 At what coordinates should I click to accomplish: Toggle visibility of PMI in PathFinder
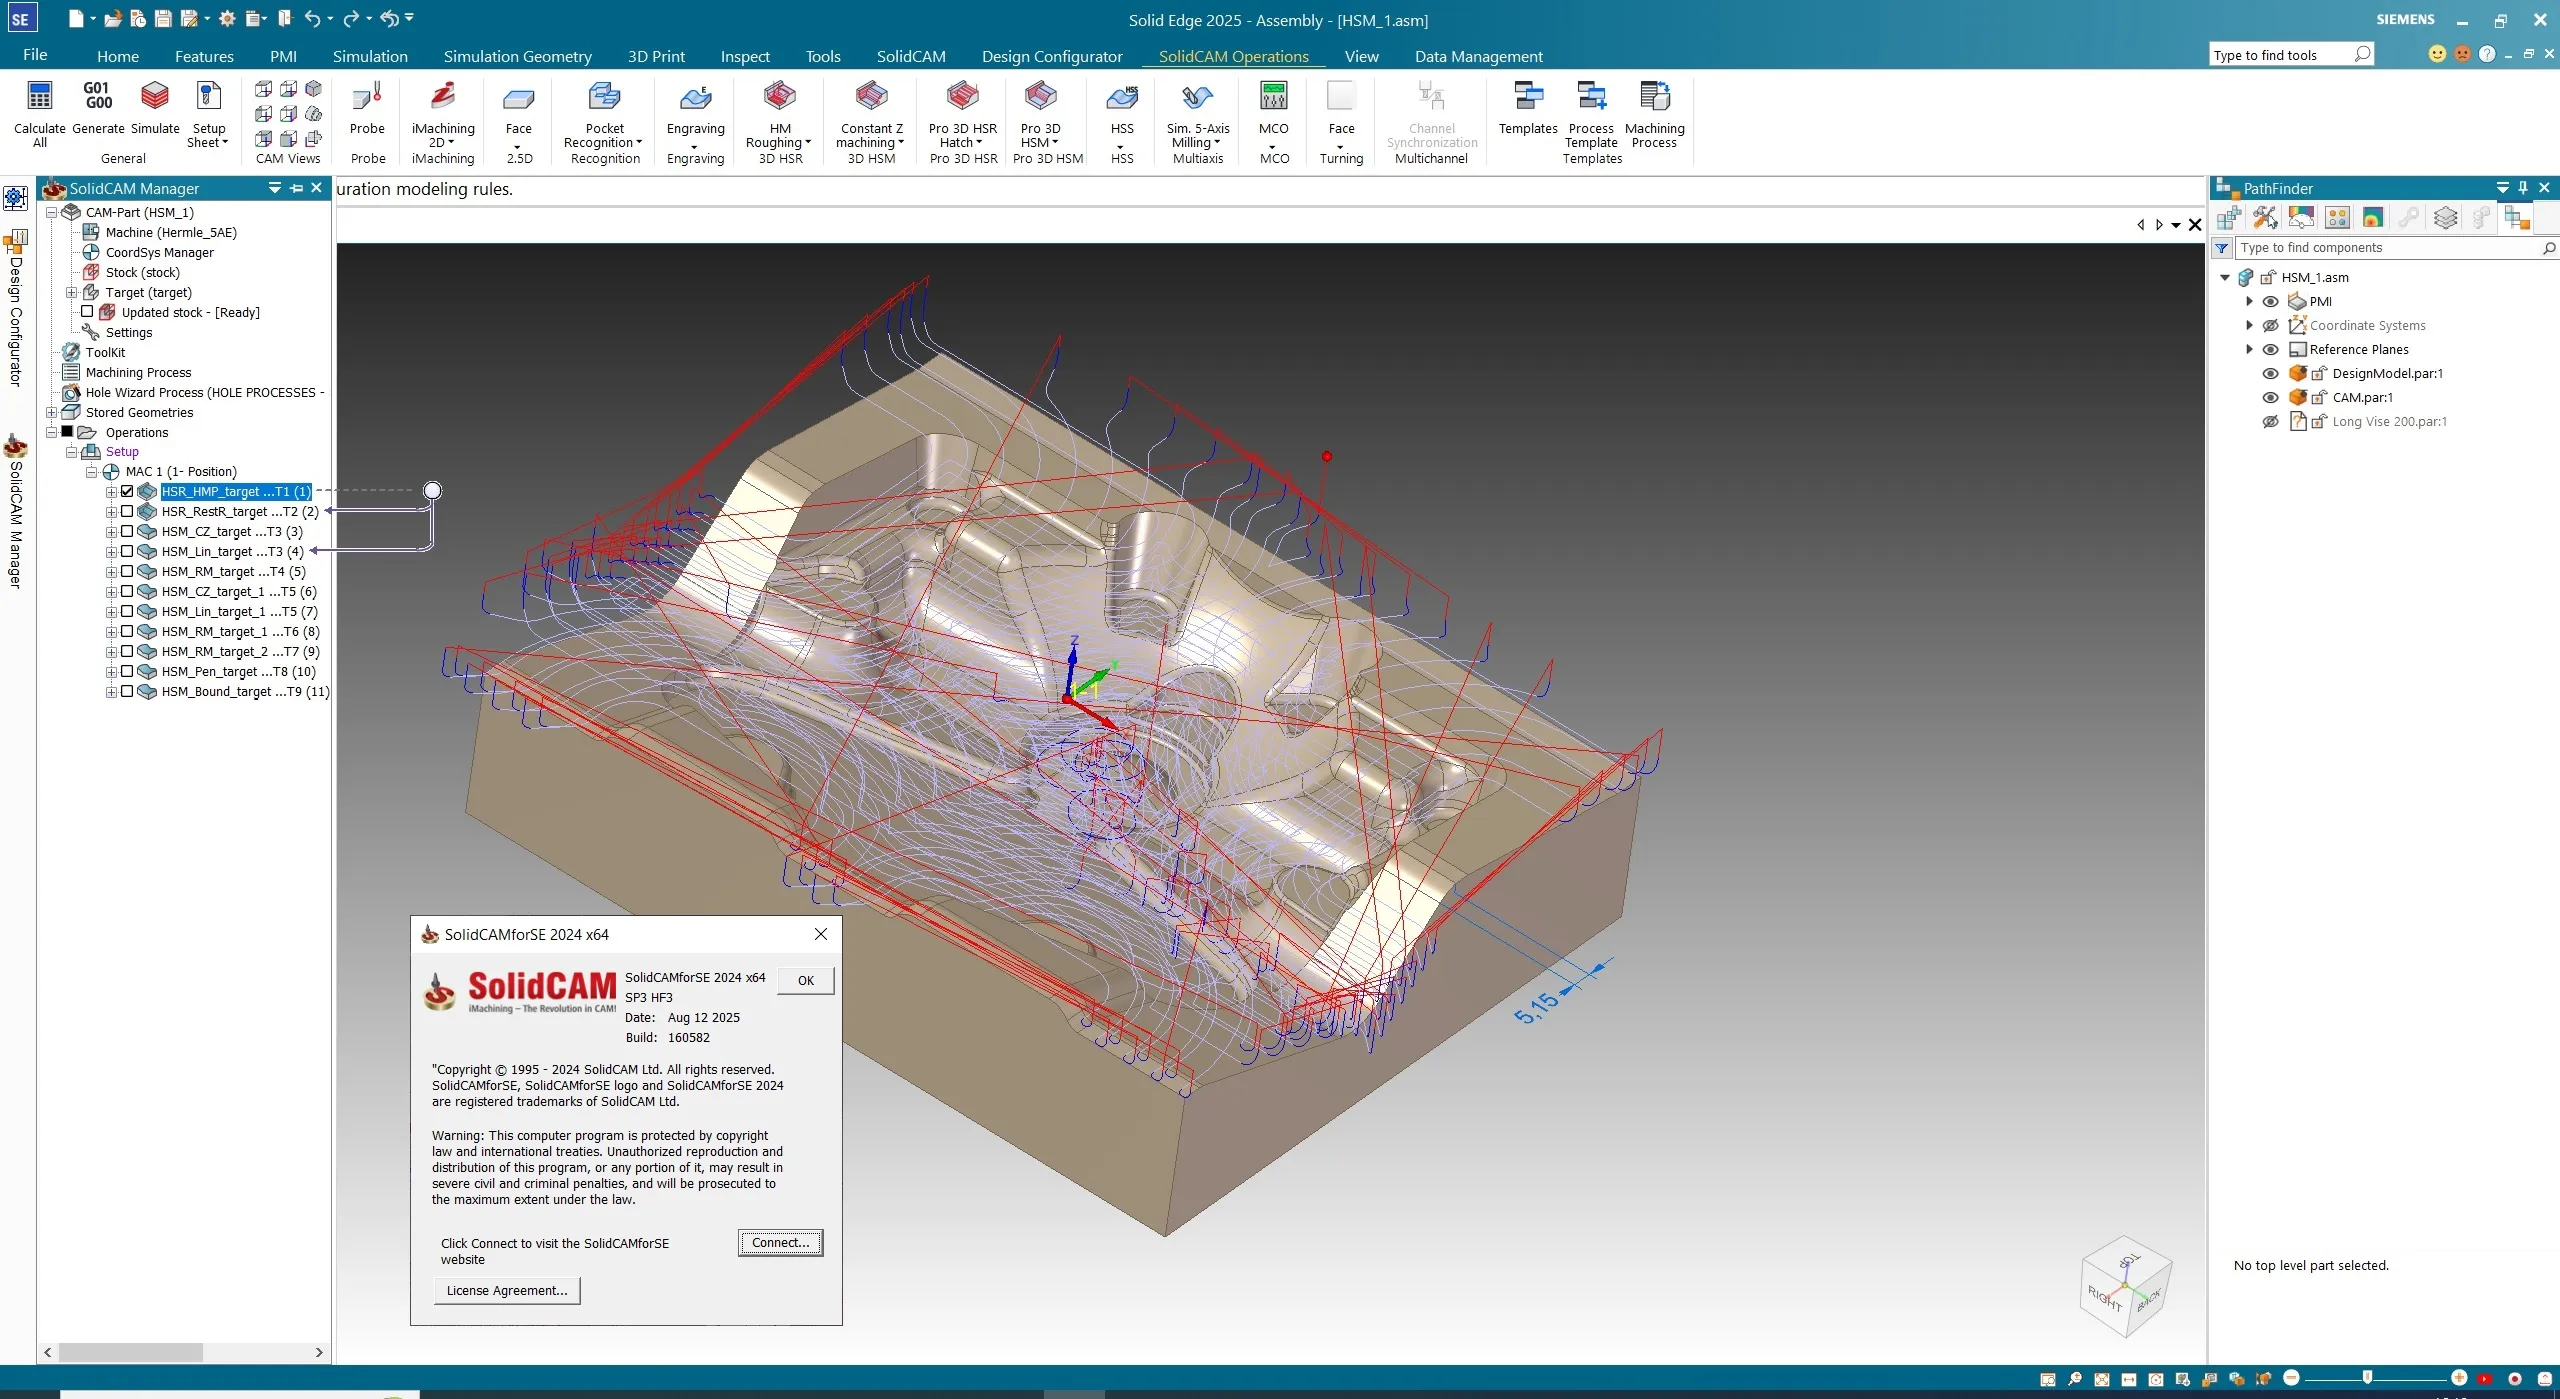2270,302
